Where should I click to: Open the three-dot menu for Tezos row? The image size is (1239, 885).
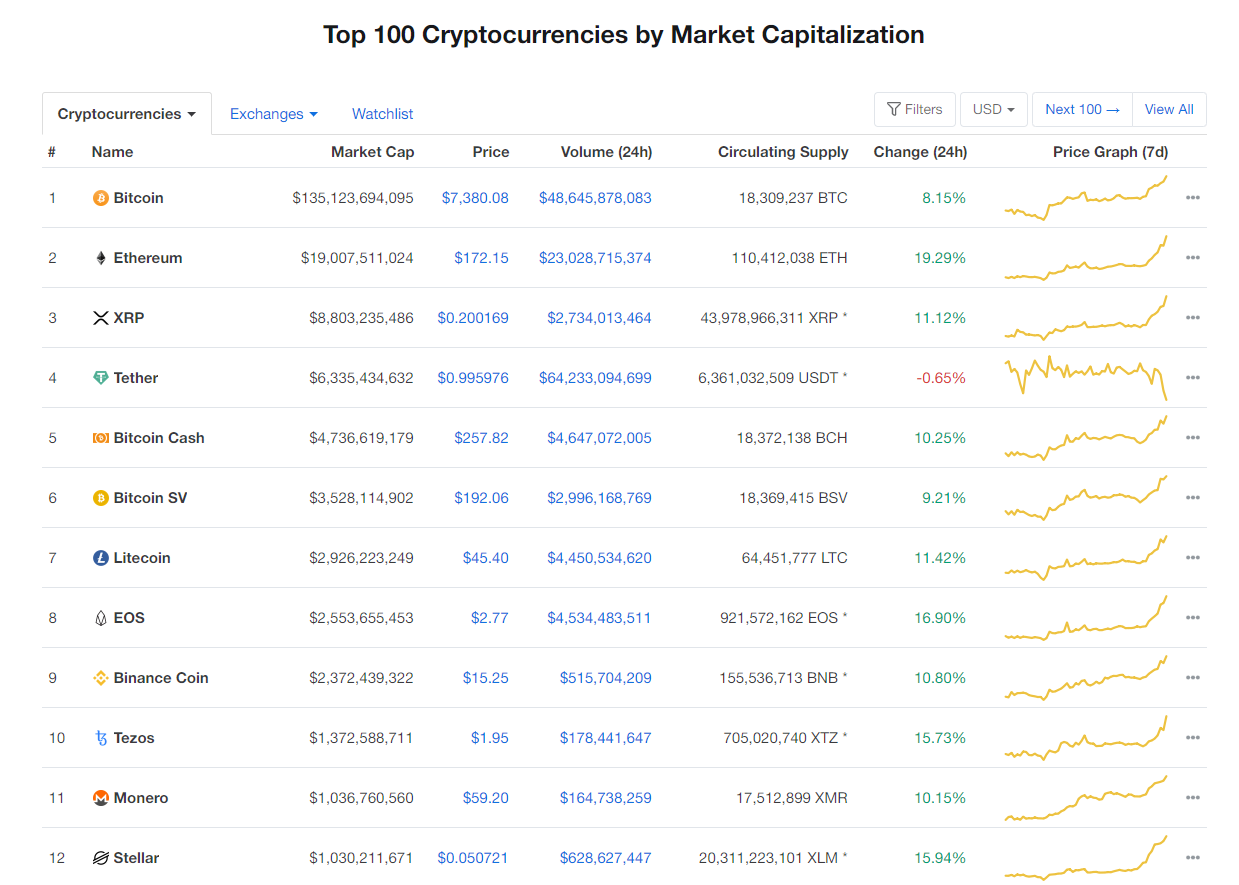point(1192,738)
